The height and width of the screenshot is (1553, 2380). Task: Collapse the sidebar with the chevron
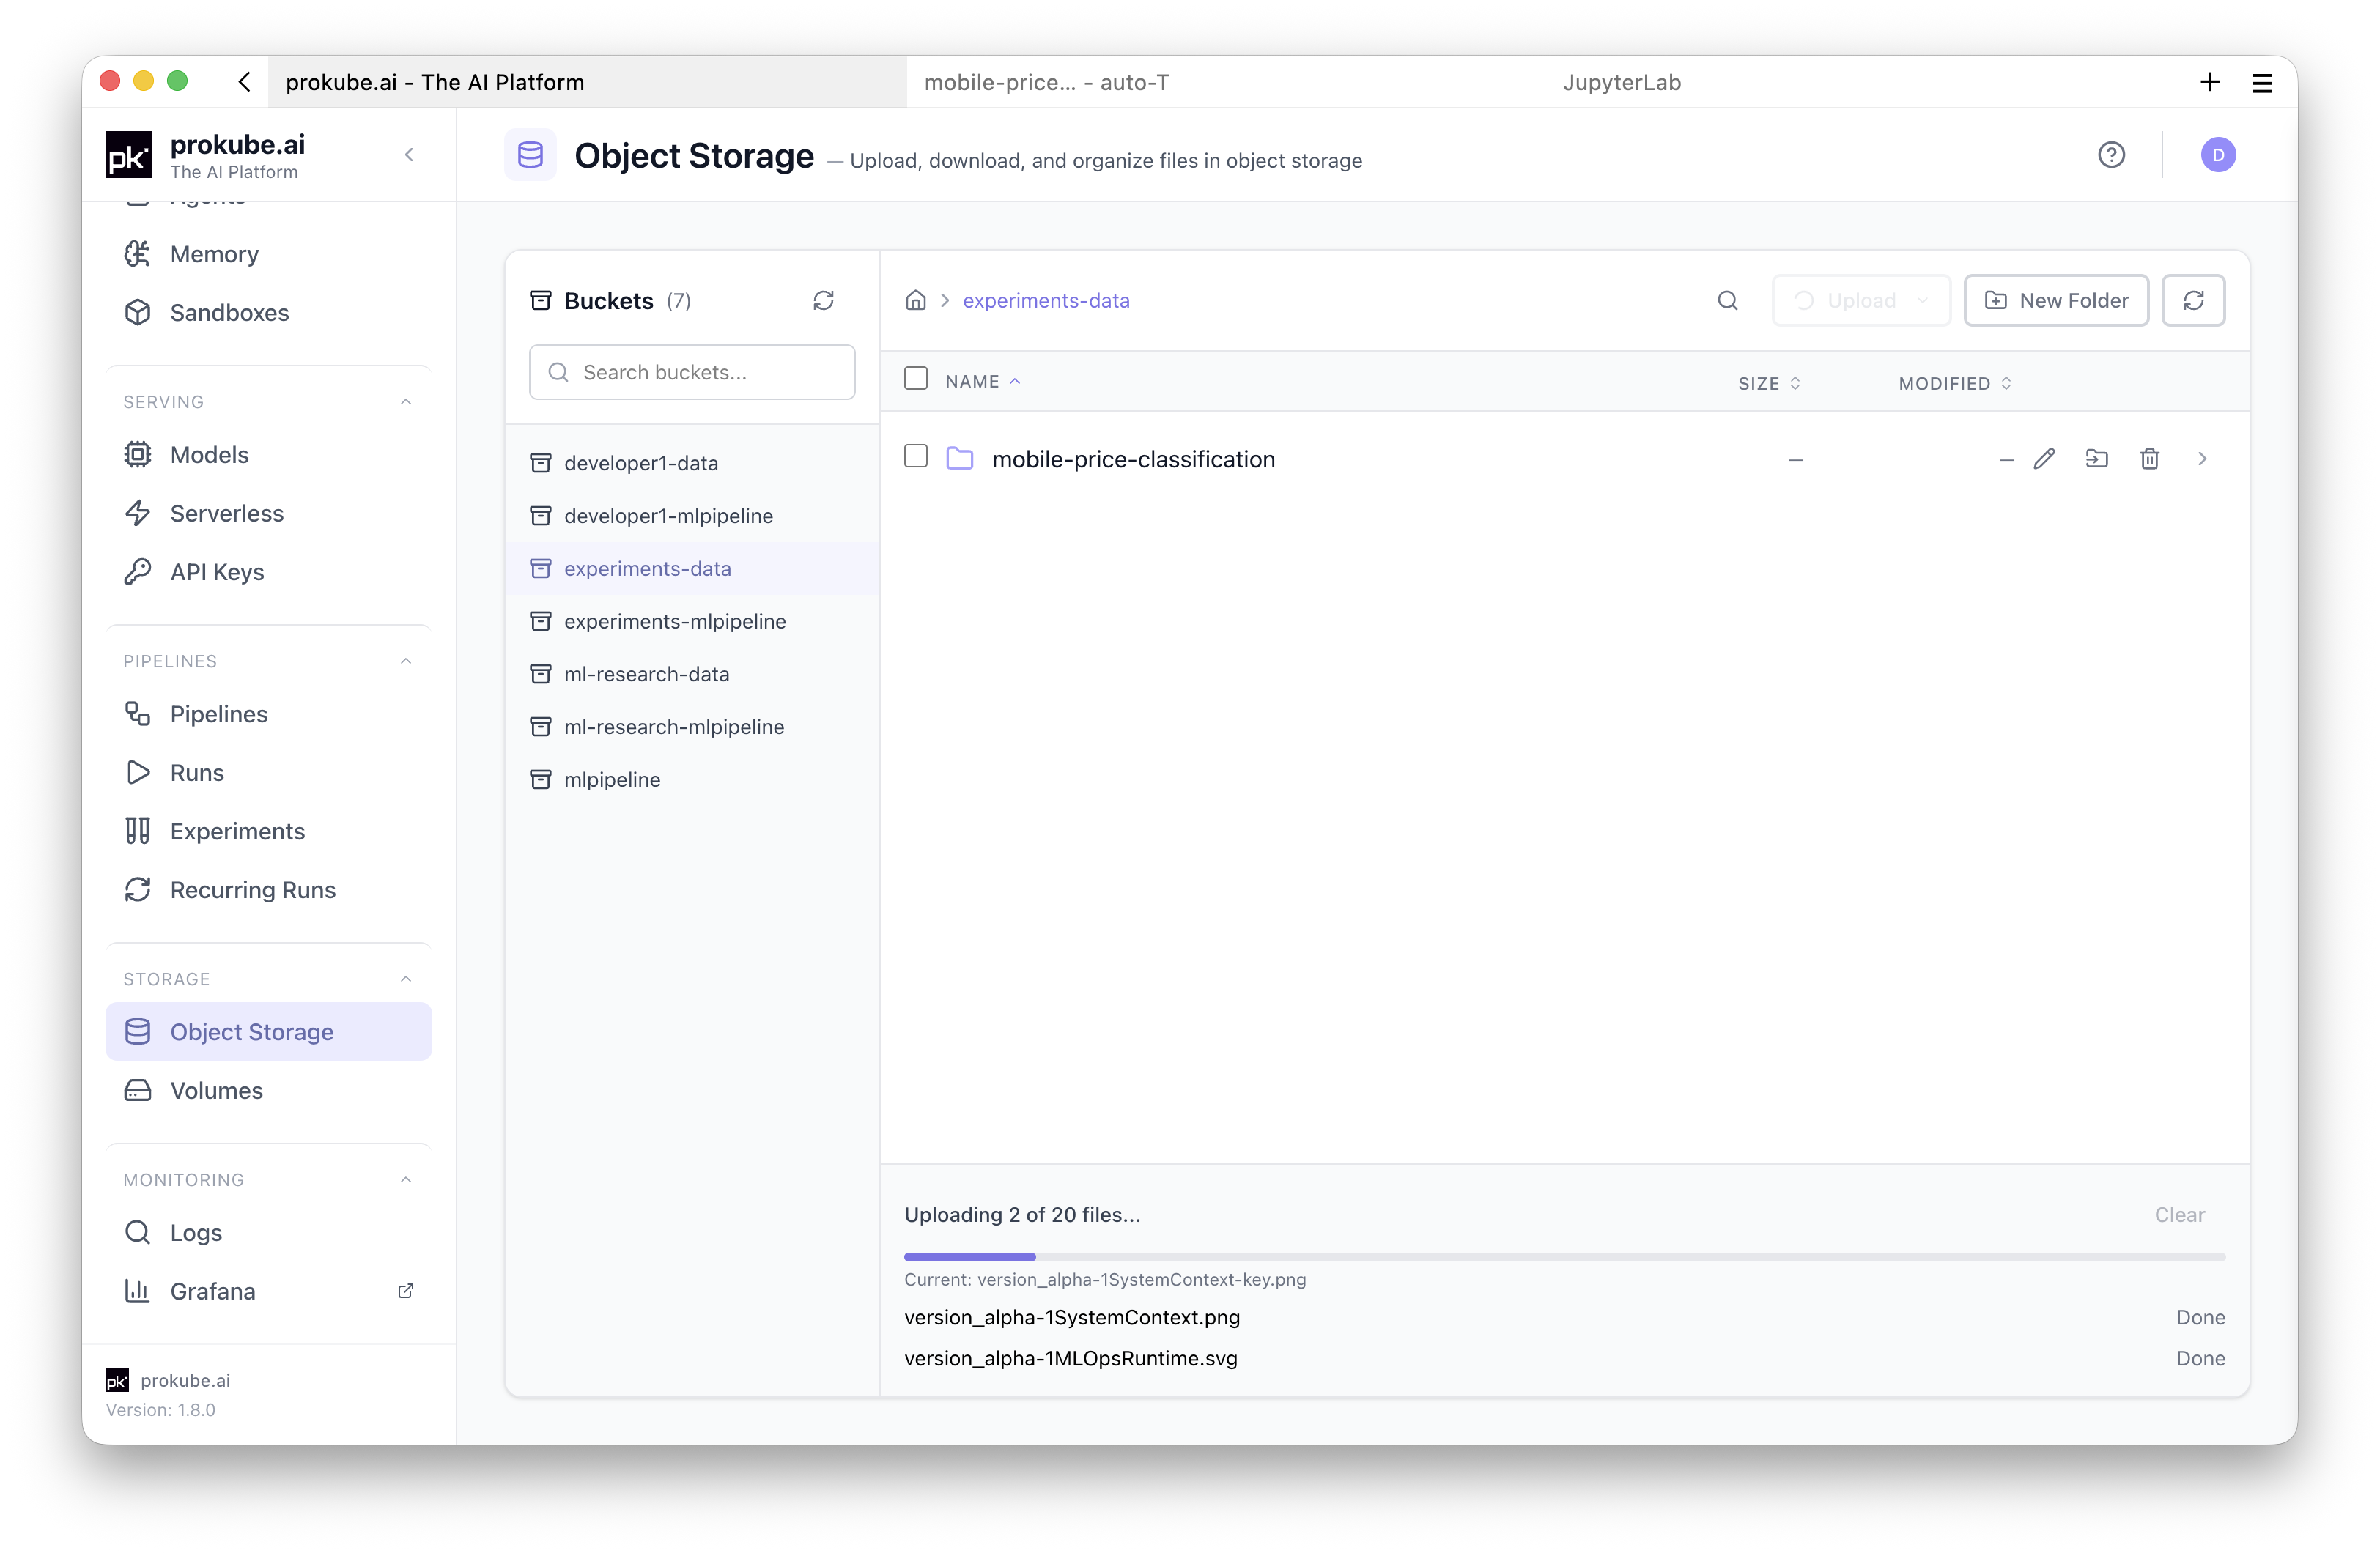coord(409,155)
